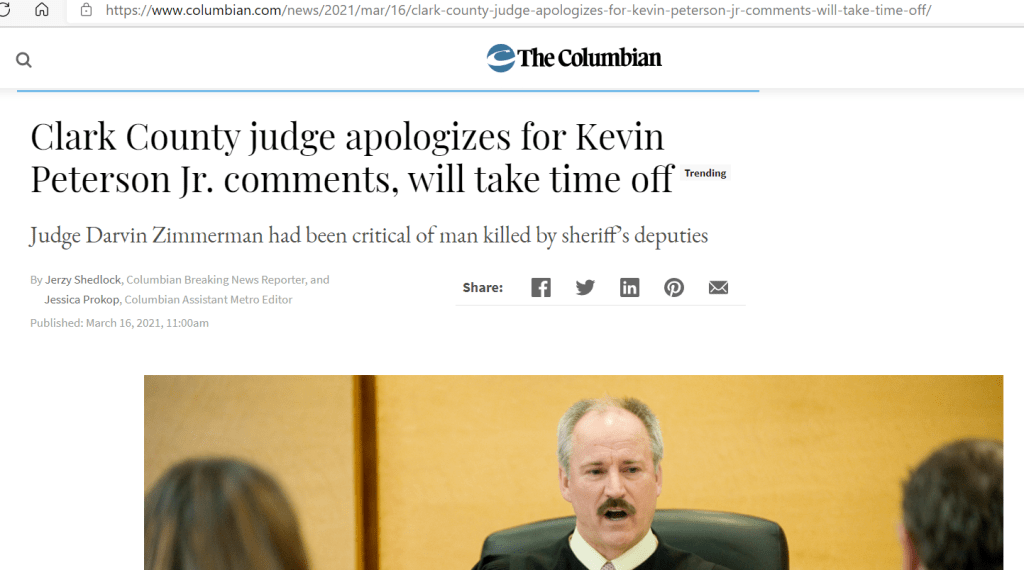Open author Jessica Prokop's profile link
Viewport: 1024px width, 570px height.
coord(82,300)
